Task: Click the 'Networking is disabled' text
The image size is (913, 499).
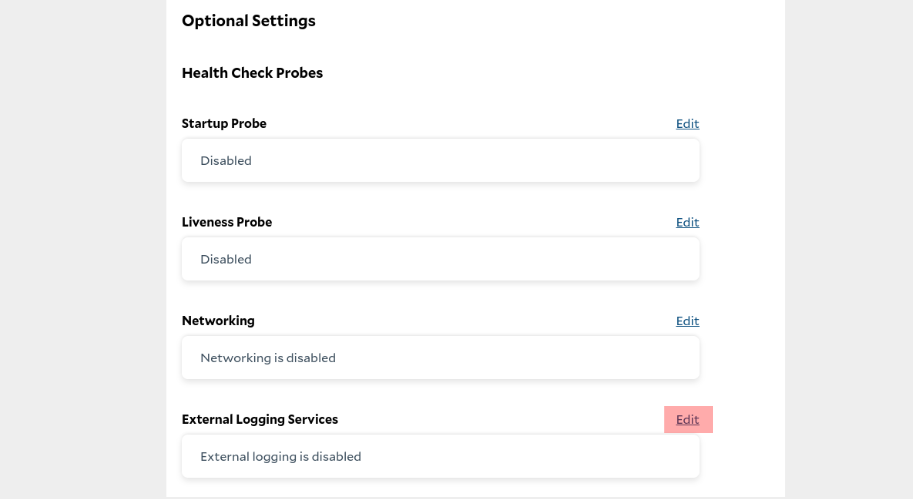Action: click(x=268, y=358)
